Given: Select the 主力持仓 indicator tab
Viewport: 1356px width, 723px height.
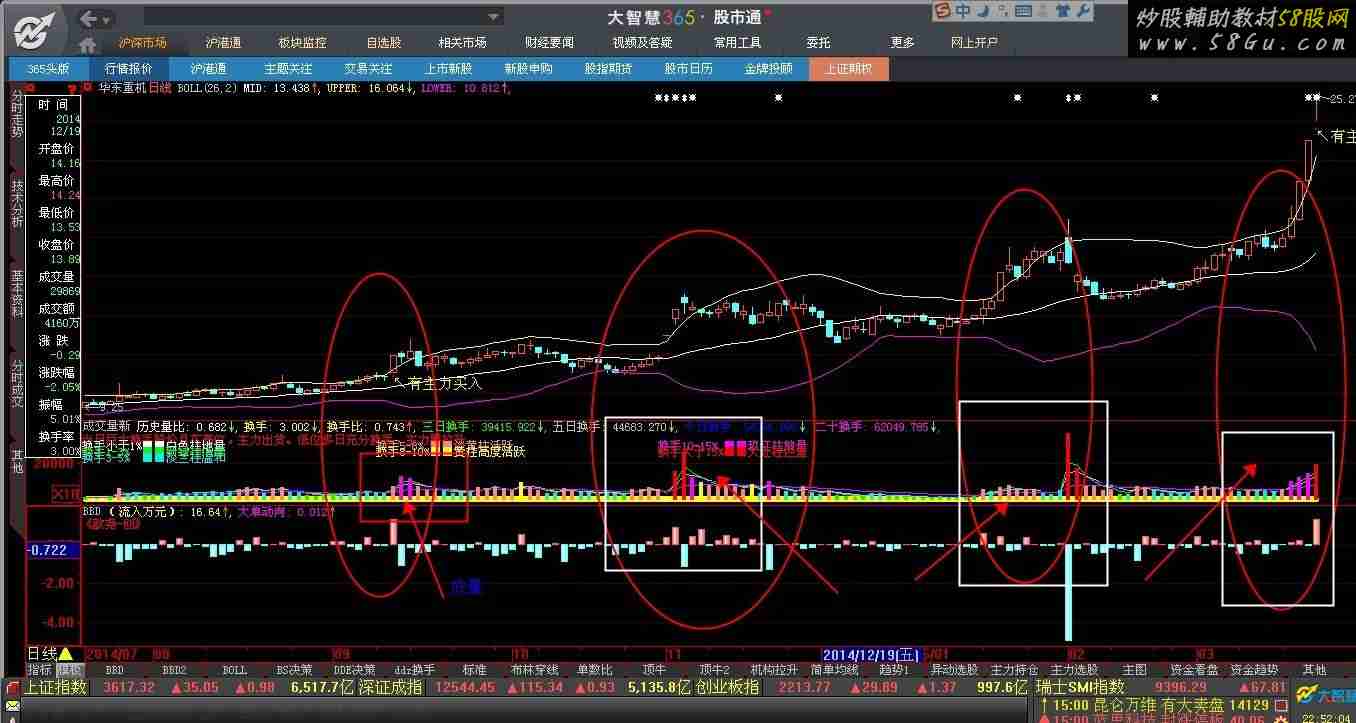Looking at the screenshot, I should 1015,670.
